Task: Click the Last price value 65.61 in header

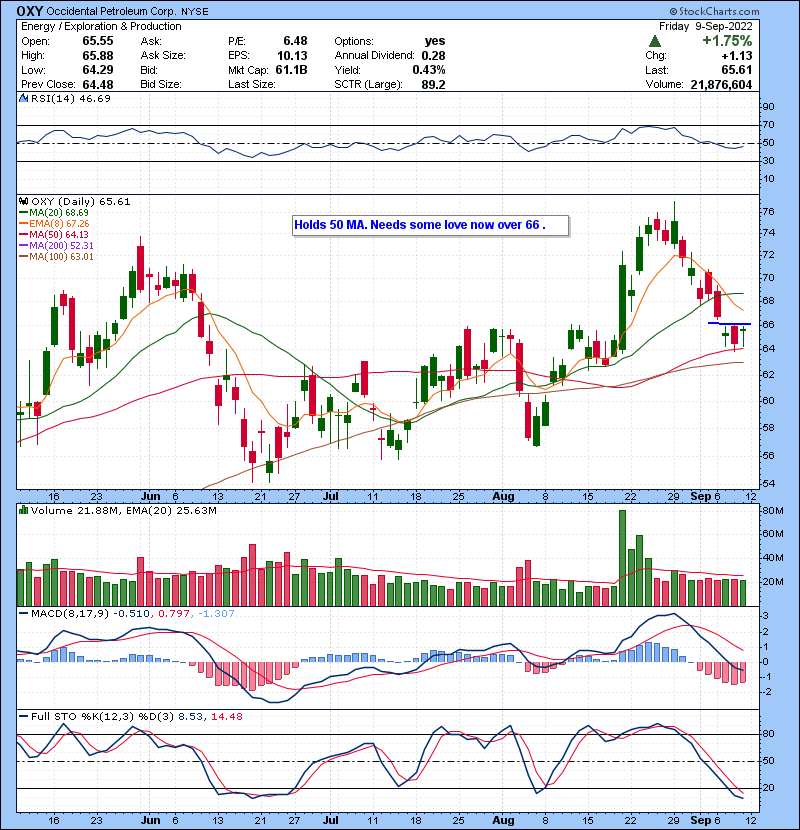Action: [x=736, y=70]
